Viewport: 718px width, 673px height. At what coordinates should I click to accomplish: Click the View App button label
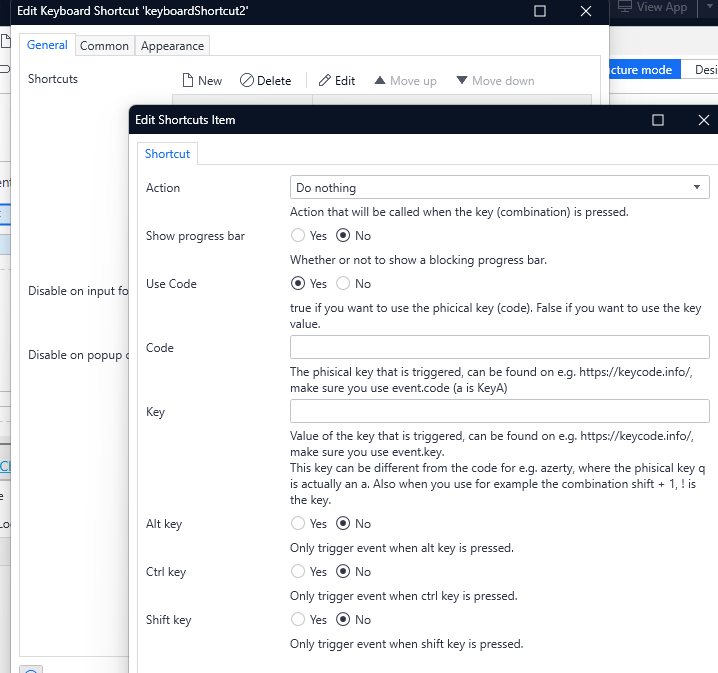point(662,7)
